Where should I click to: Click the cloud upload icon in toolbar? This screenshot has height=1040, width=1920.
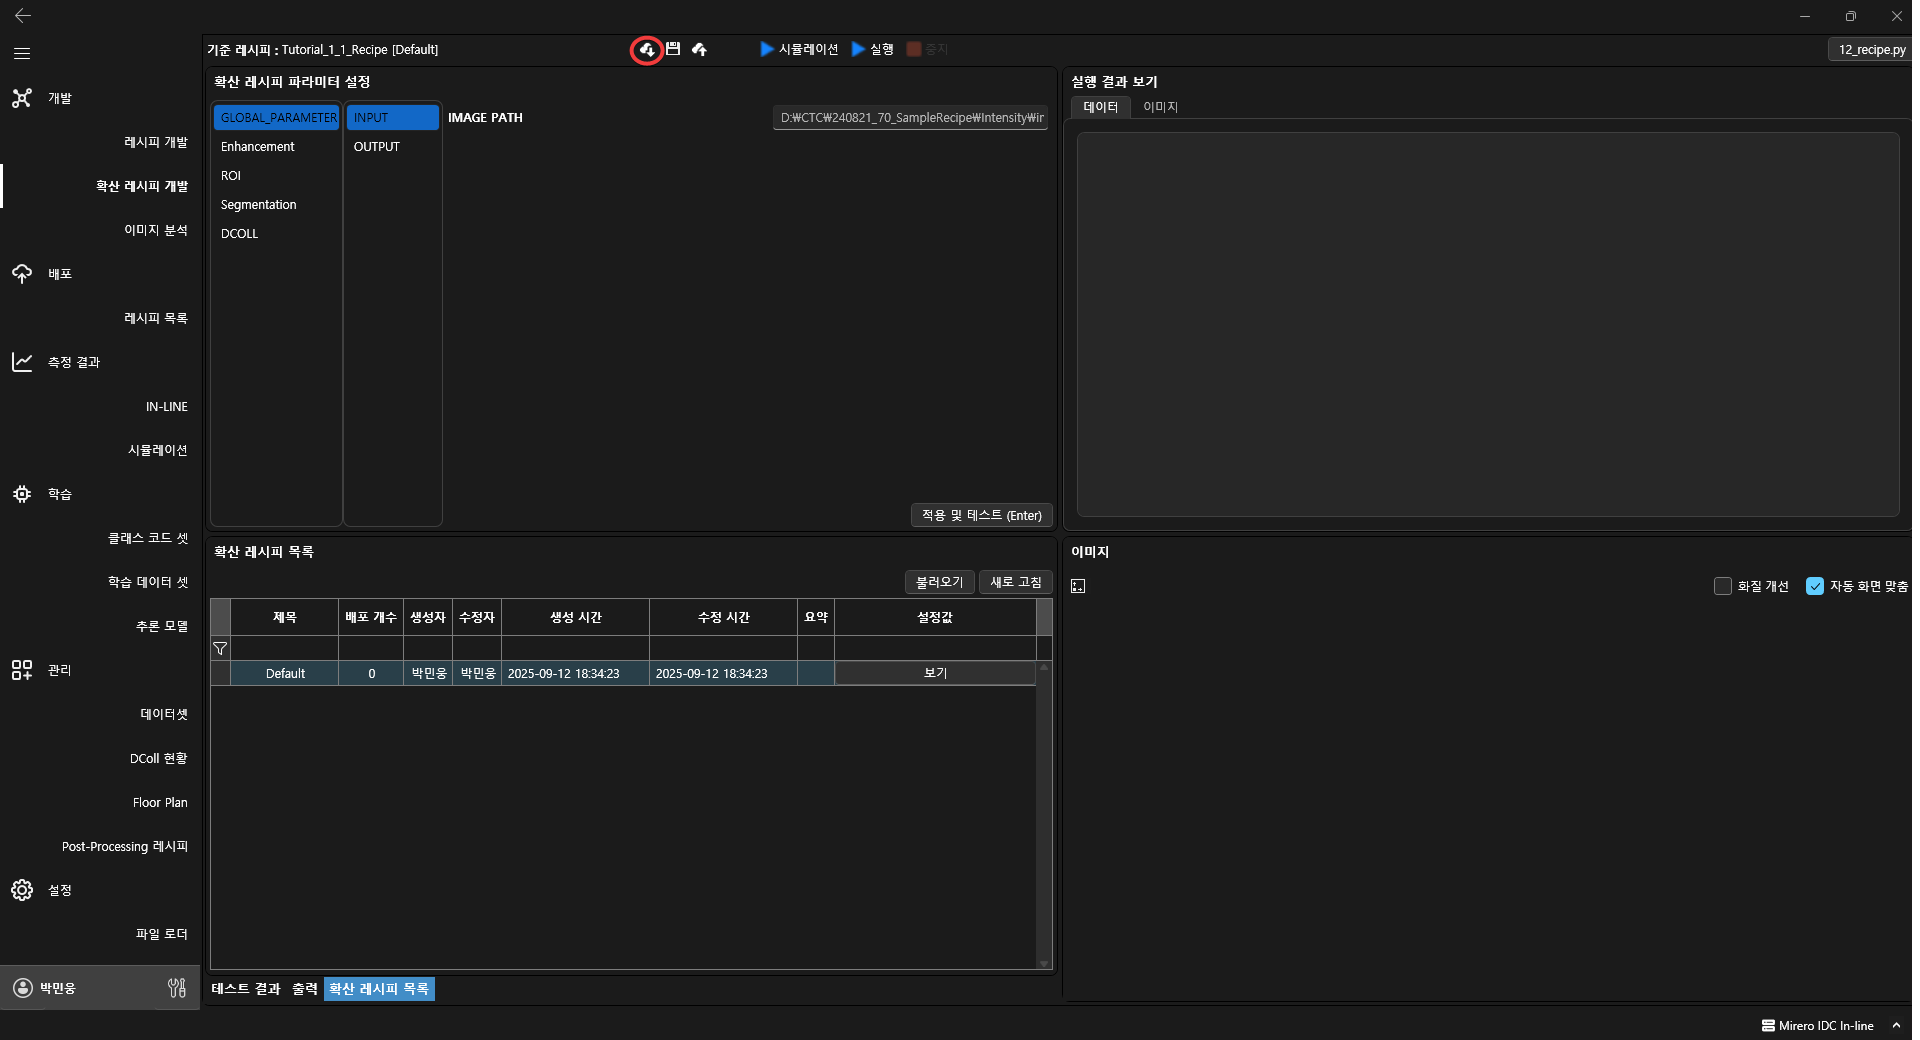tap(699, 49)
